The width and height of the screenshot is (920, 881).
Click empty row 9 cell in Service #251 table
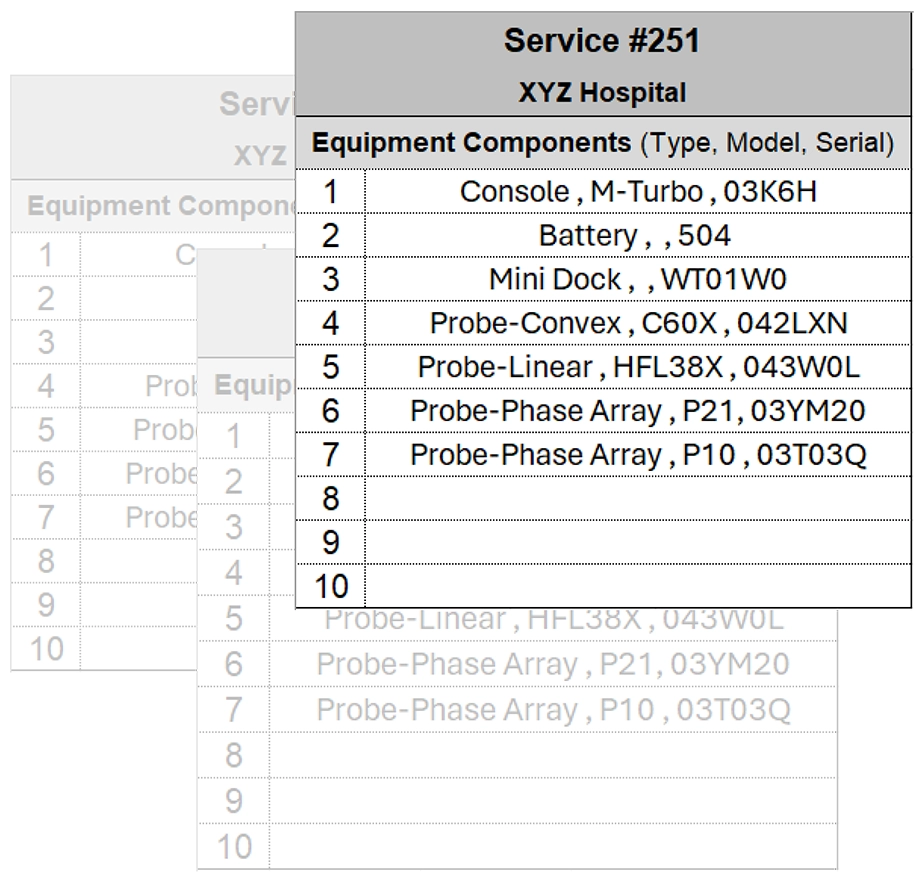point(637,542)
